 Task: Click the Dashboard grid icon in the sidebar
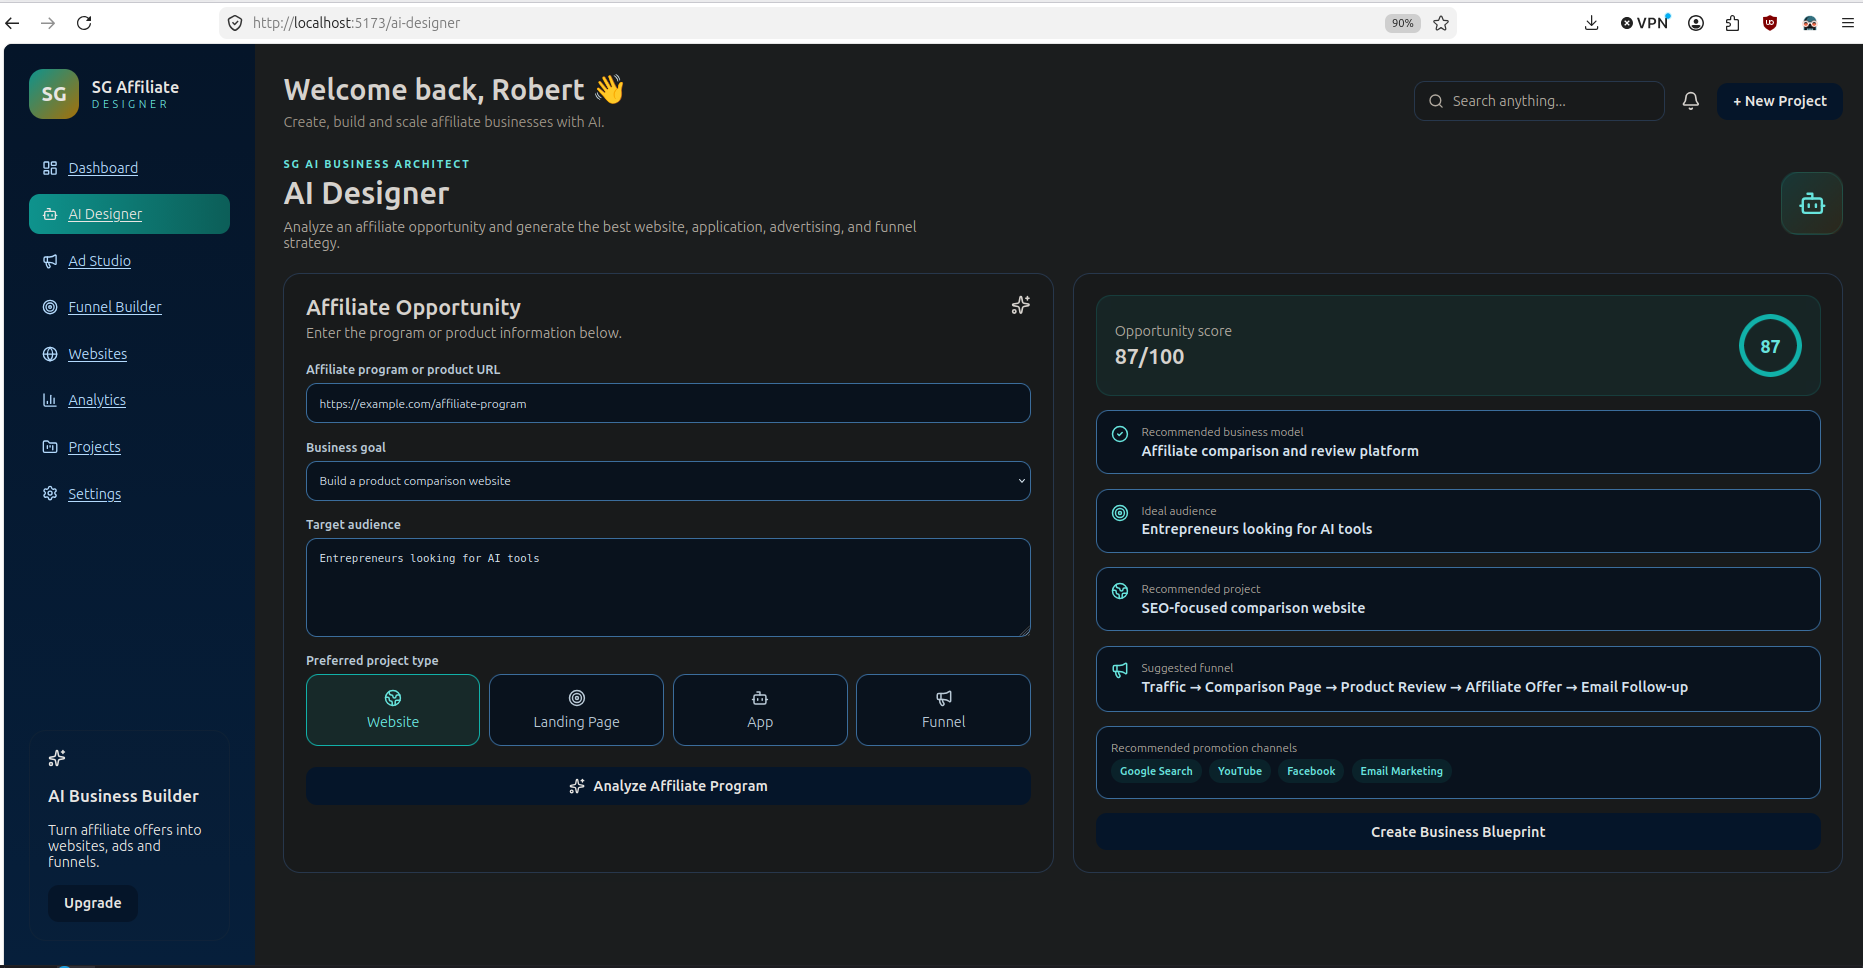[50, 168]
